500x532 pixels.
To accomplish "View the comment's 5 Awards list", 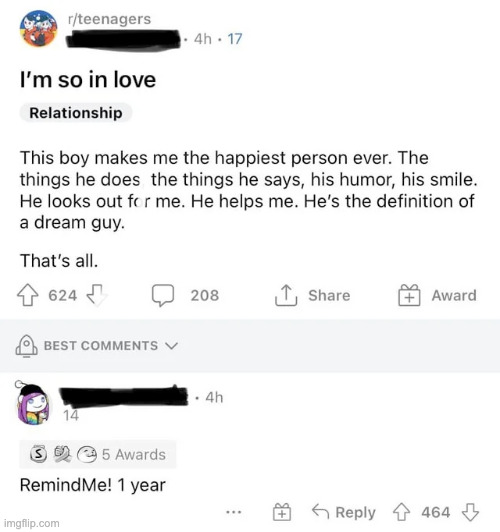I will click(98, 454).
